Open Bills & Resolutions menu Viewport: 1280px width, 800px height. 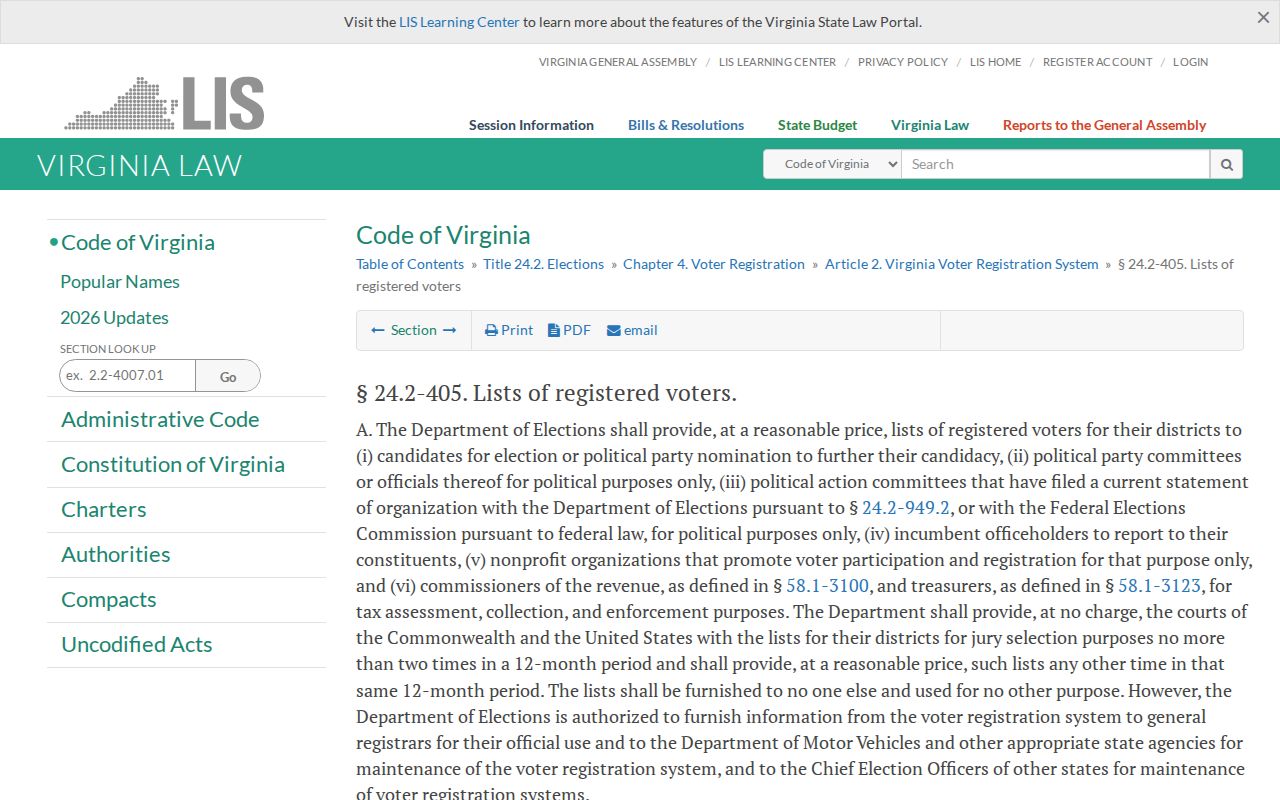(686, 125)
